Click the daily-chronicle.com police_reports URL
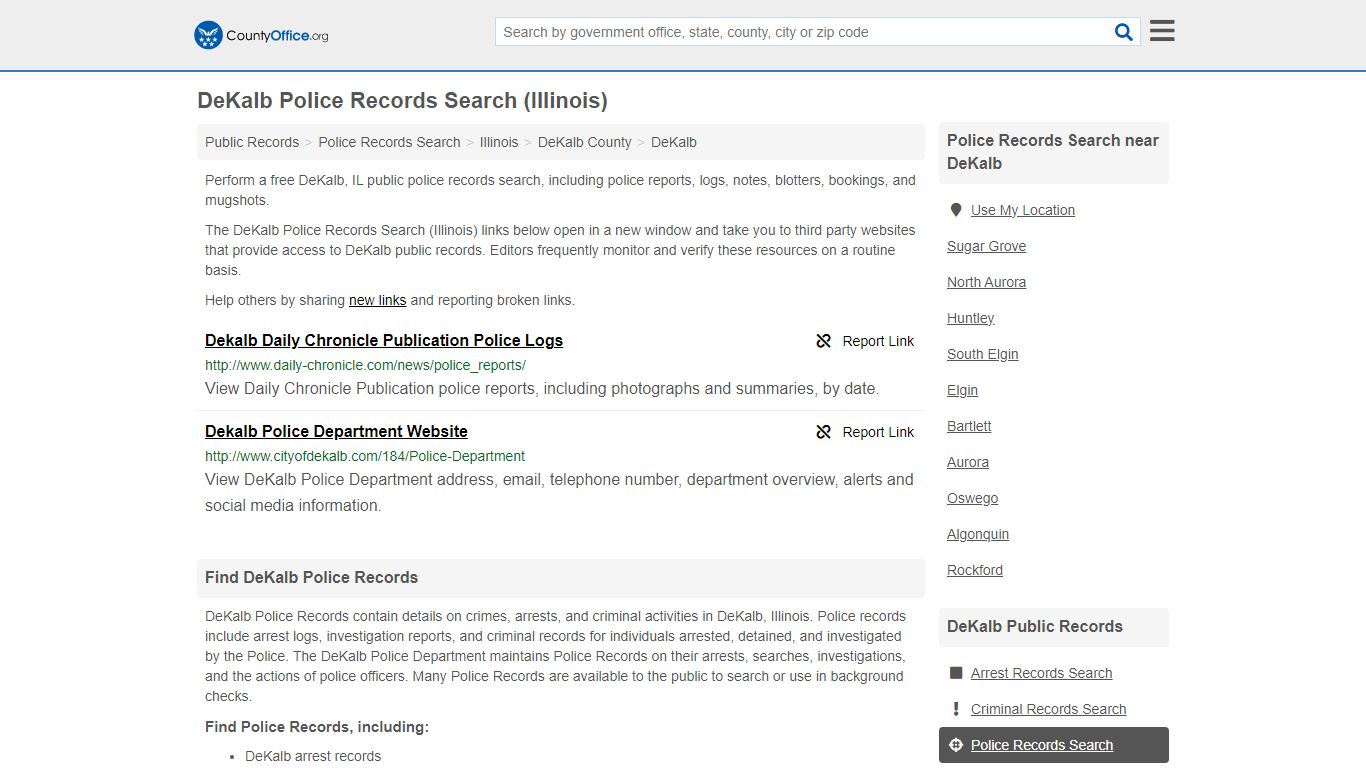This screenshot has height=768, width=1366. click(365, 365)
